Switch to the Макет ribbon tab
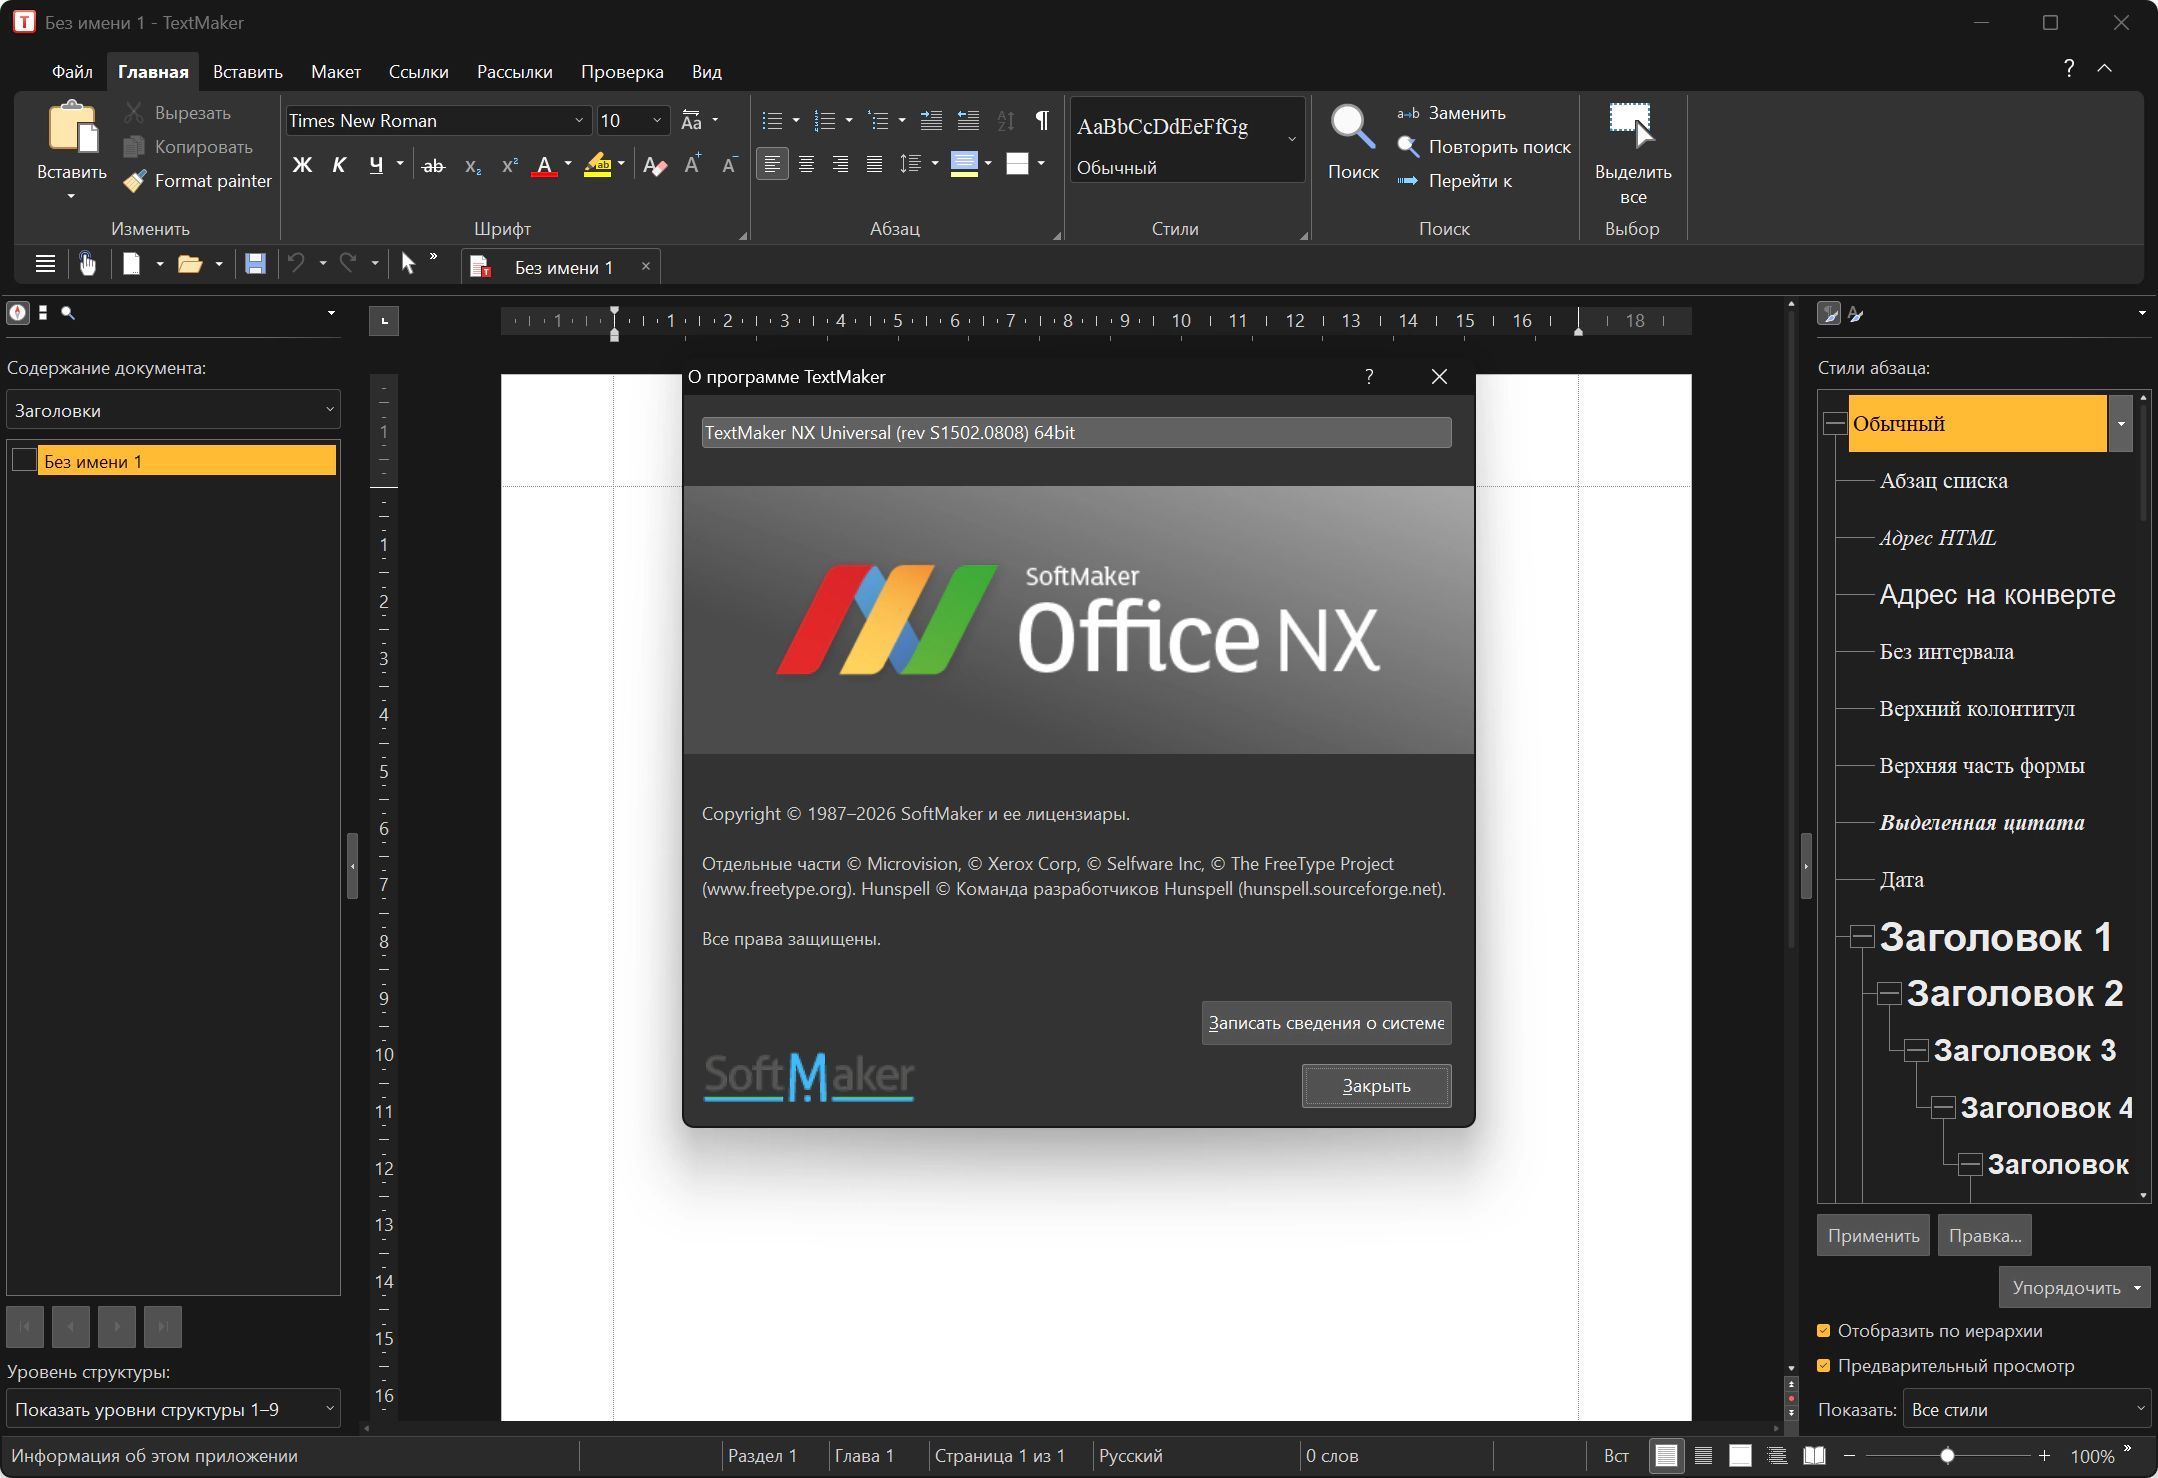This screenshot has height=1478, width=2158. click(336, 72)
